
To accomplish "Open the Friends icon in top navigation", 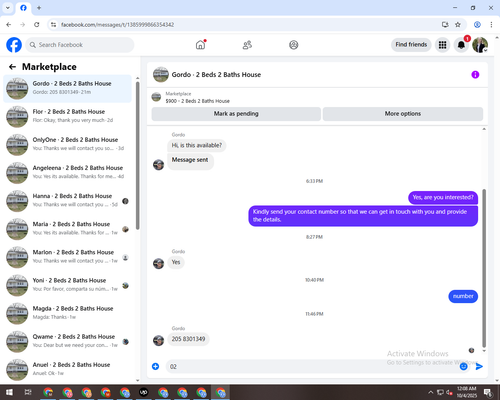I will (x=247, y=45).
